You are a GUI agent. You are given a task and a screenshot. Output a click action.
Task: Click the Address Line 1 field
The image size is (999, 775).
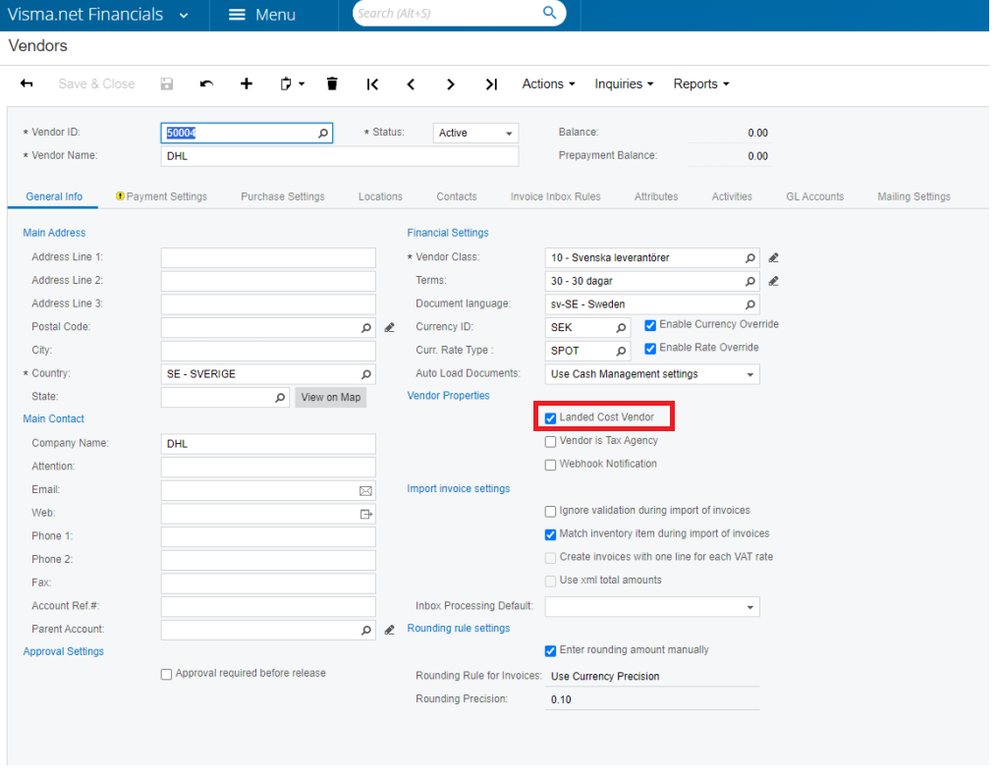click(x=268, y=257)
